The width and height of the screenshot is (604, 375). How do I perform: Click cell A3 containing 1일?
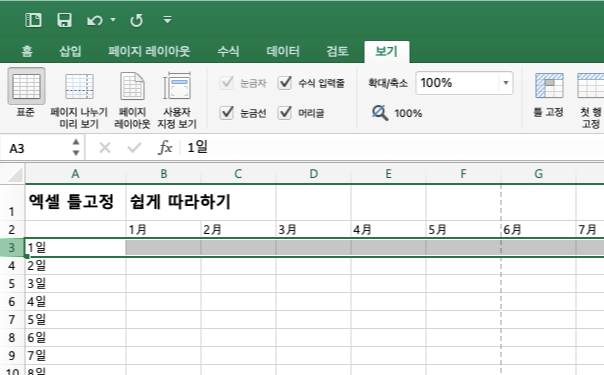point(76,248)
